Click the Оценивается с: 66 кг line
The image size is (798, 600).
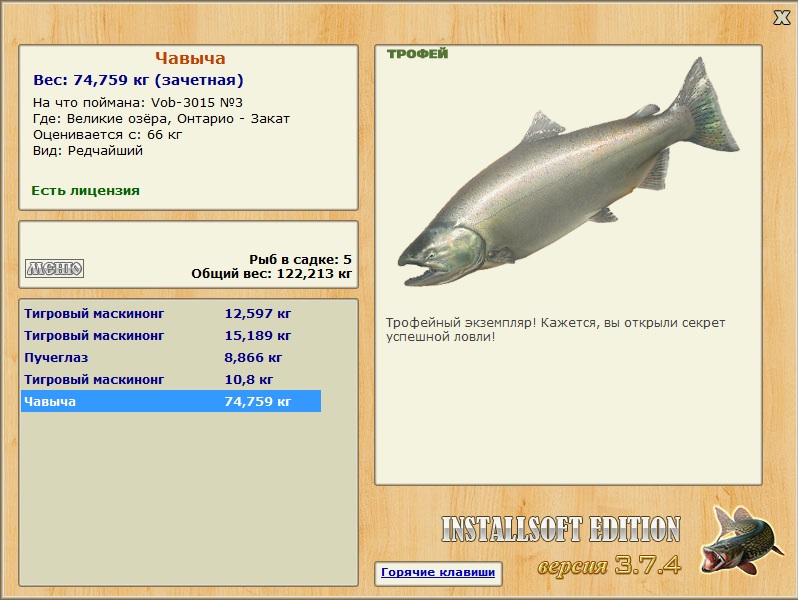coord(107,135)
